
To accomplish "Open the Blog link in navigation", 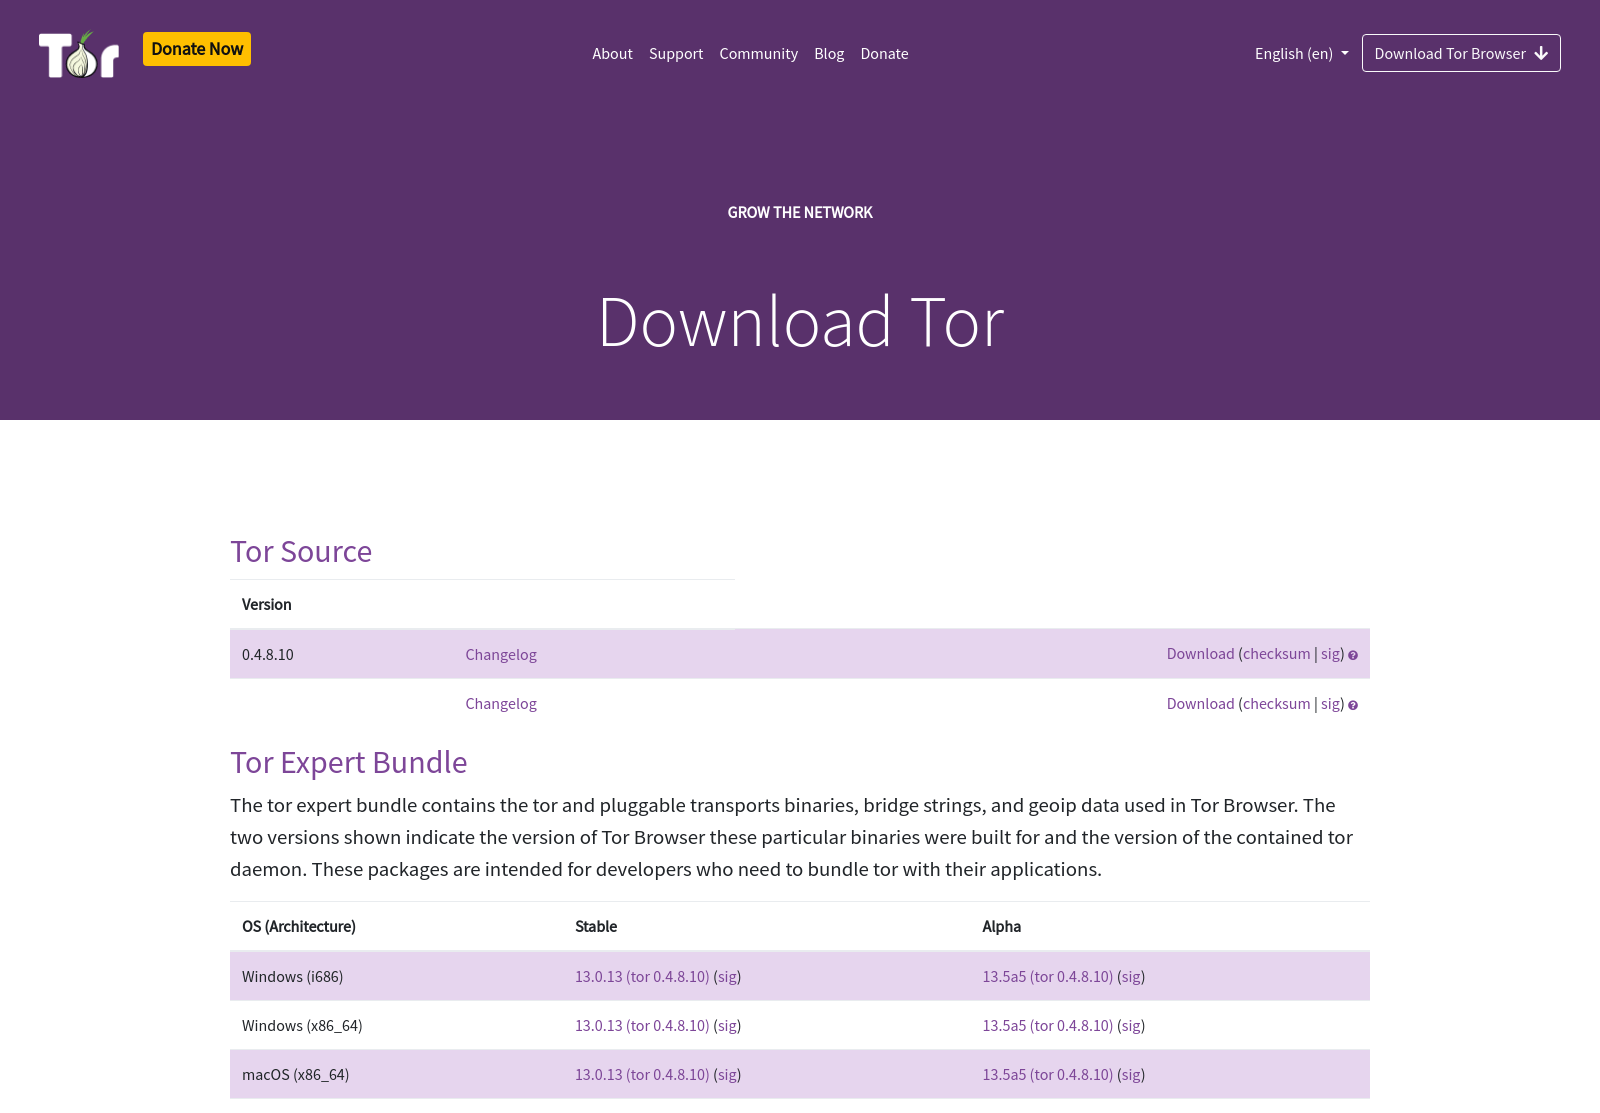I will 829,54.
